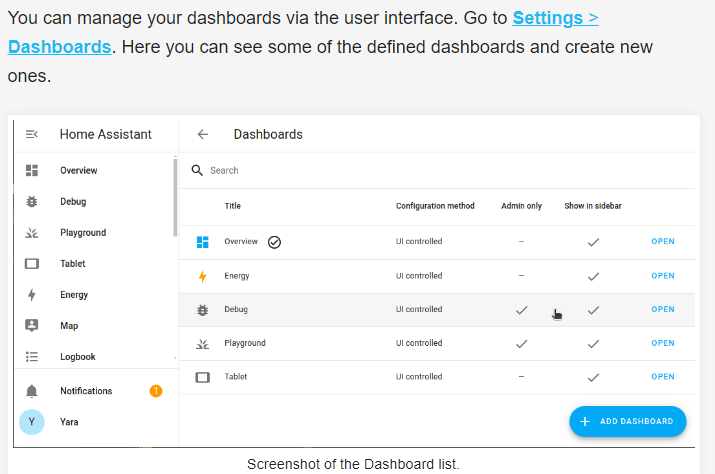Click the Debug bug icon in table

coord(202,310)
